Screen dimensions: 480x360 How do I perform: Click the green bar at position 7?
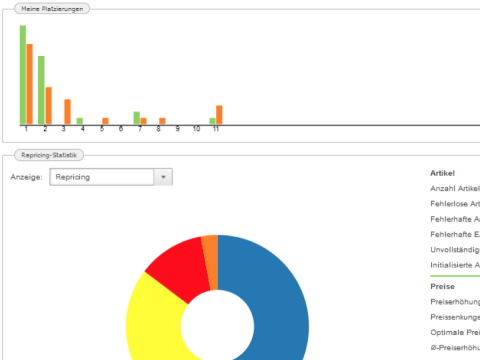137,118
